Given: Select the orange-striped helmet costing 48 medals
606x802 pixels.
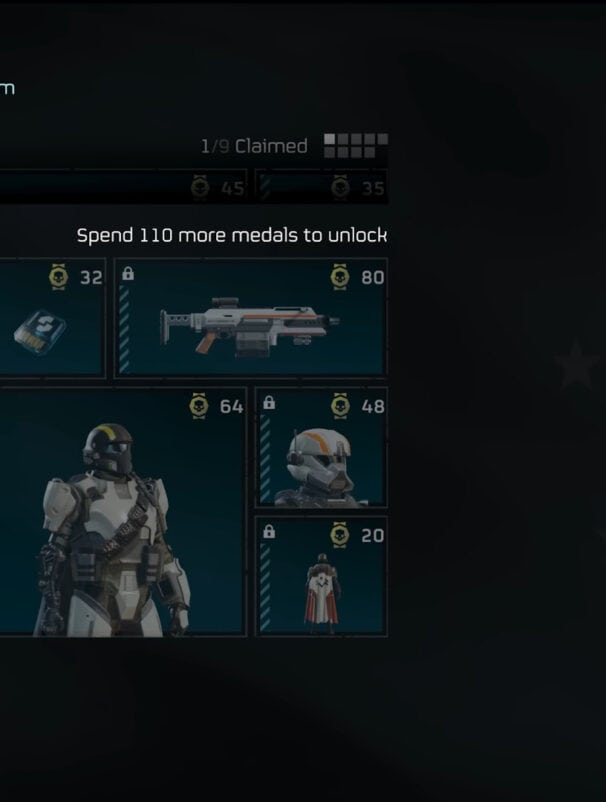Looking at the screenshot, I should (x=321, y=447).
